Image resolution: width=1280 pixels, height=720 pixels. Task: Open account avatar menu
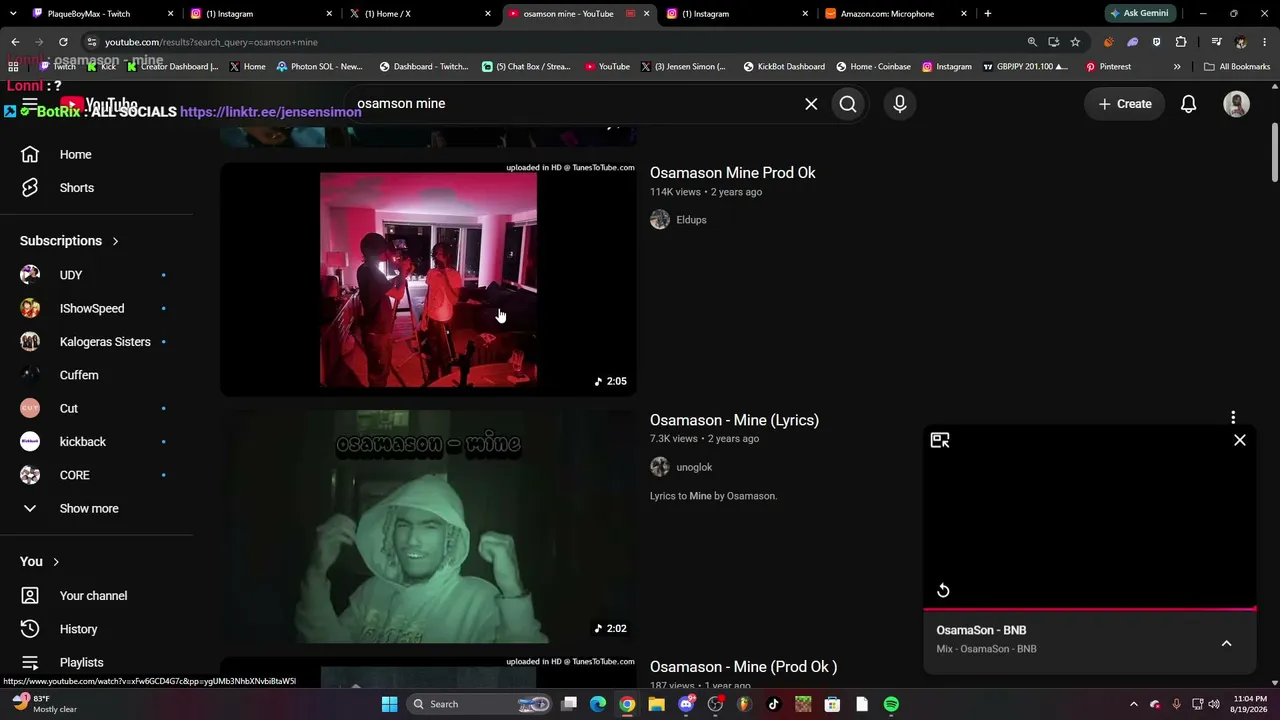click(x=1237, y=104)
